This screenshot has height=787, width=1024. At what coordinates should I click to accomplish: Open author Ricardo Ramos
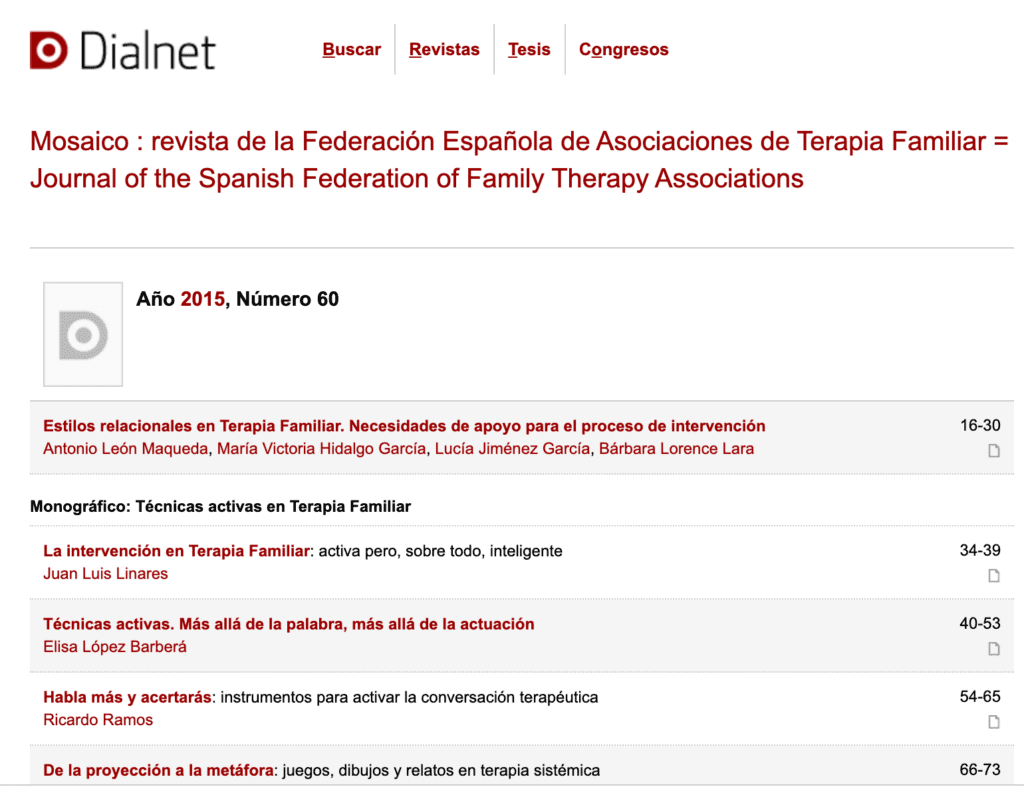(x=98, y=720)
